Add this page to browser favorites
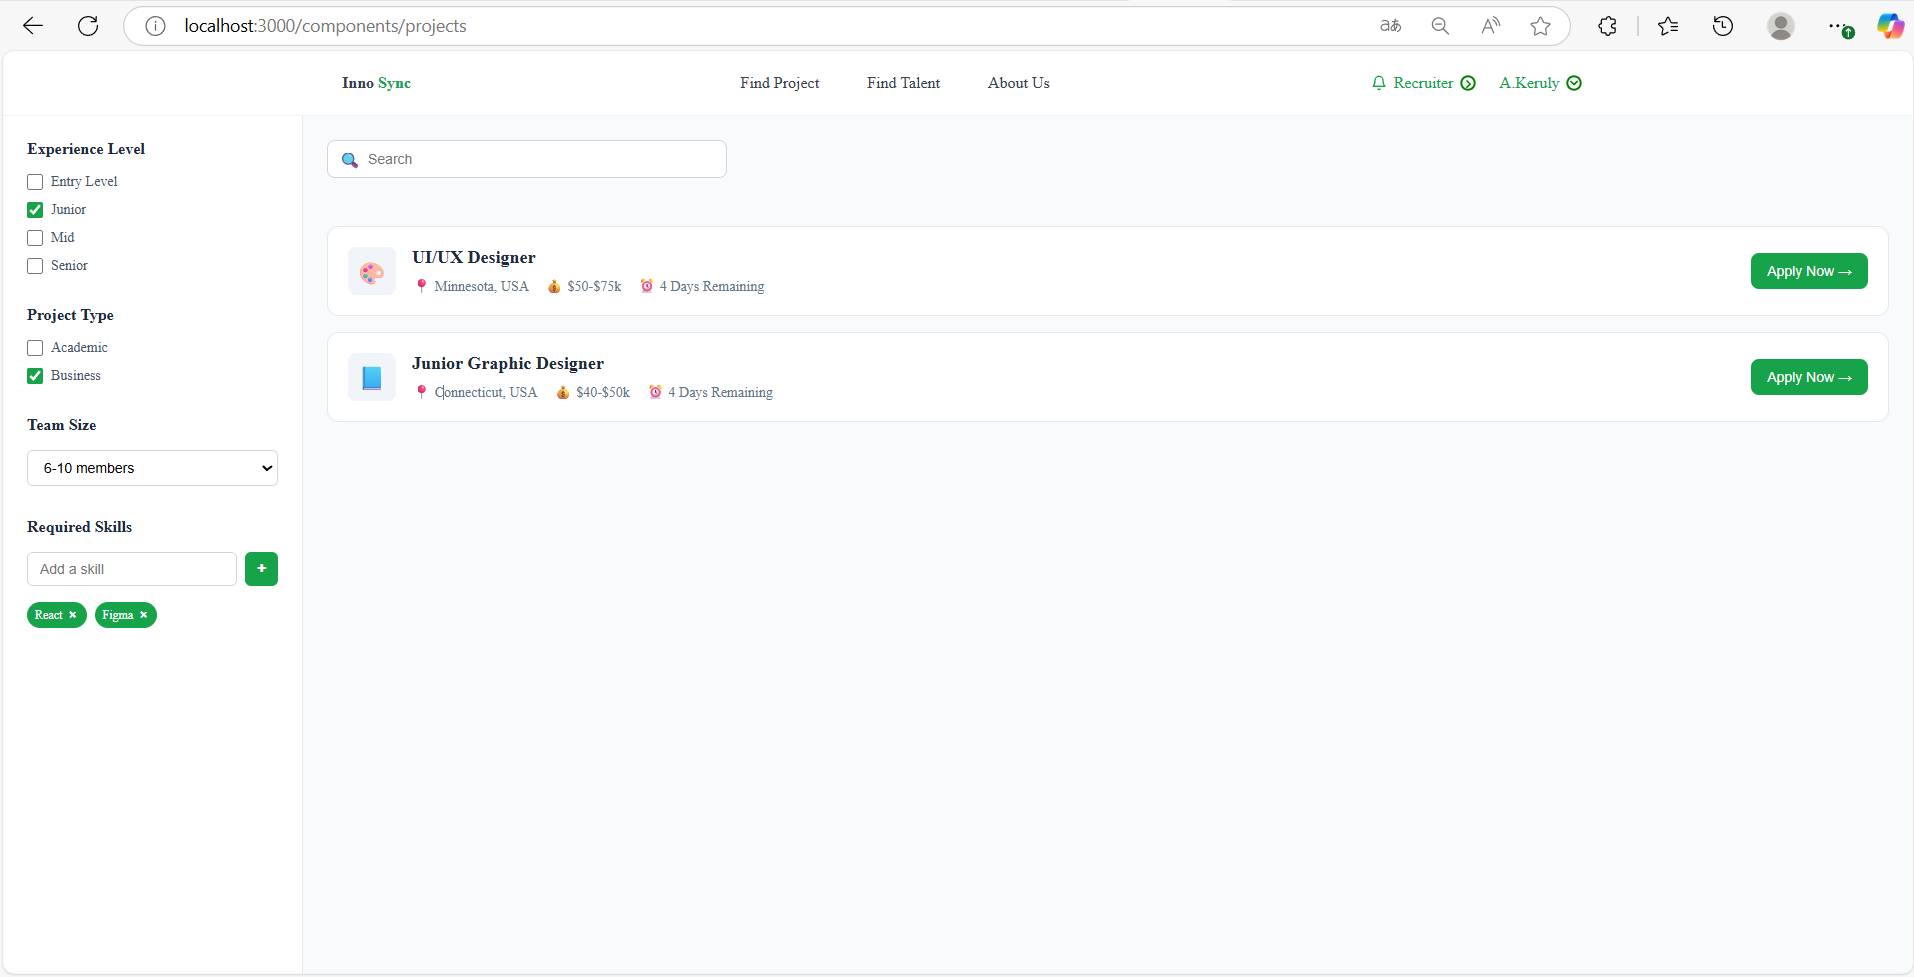Image resolution: width=1914 pixels, height=977 pixels. pos(1539,26)
